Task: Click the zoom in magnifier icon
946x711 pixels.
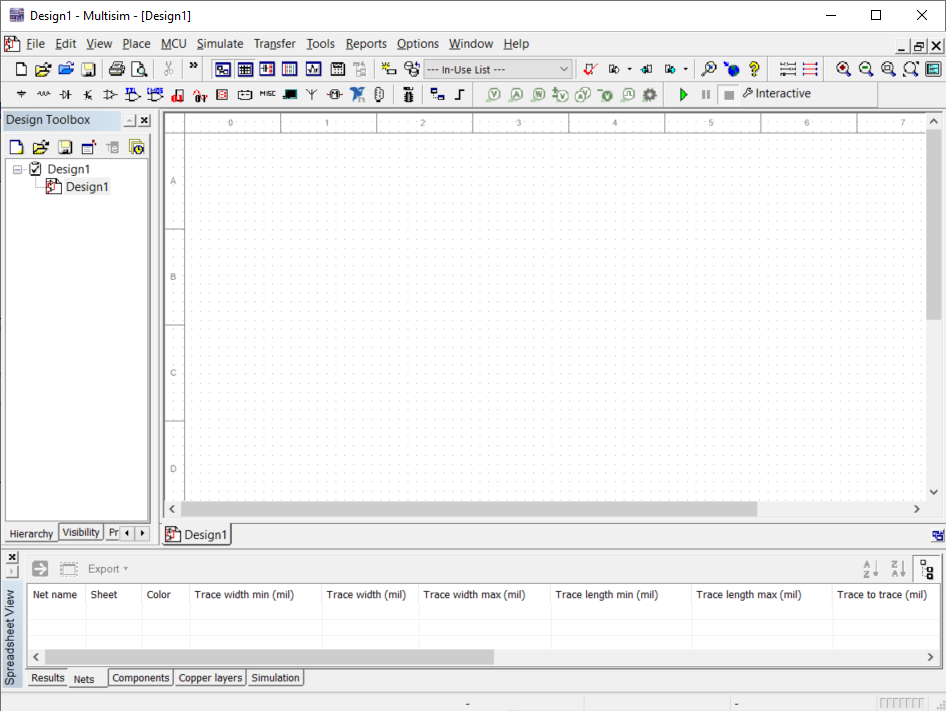Action: pyautogui.click(x=843, y=69)
